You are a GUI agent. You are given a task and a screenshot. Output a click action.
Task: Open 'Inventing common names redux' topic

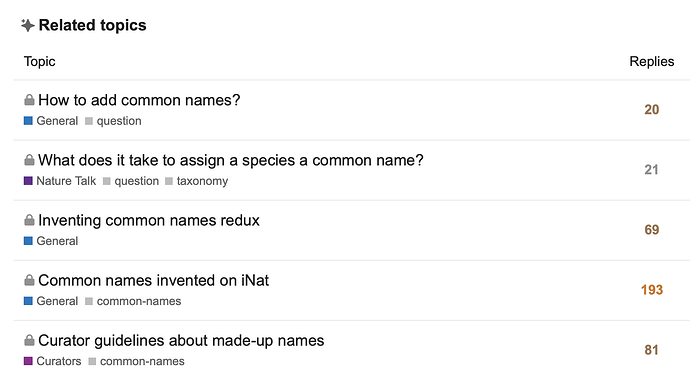pyautogui.click(x=149, y=220)
